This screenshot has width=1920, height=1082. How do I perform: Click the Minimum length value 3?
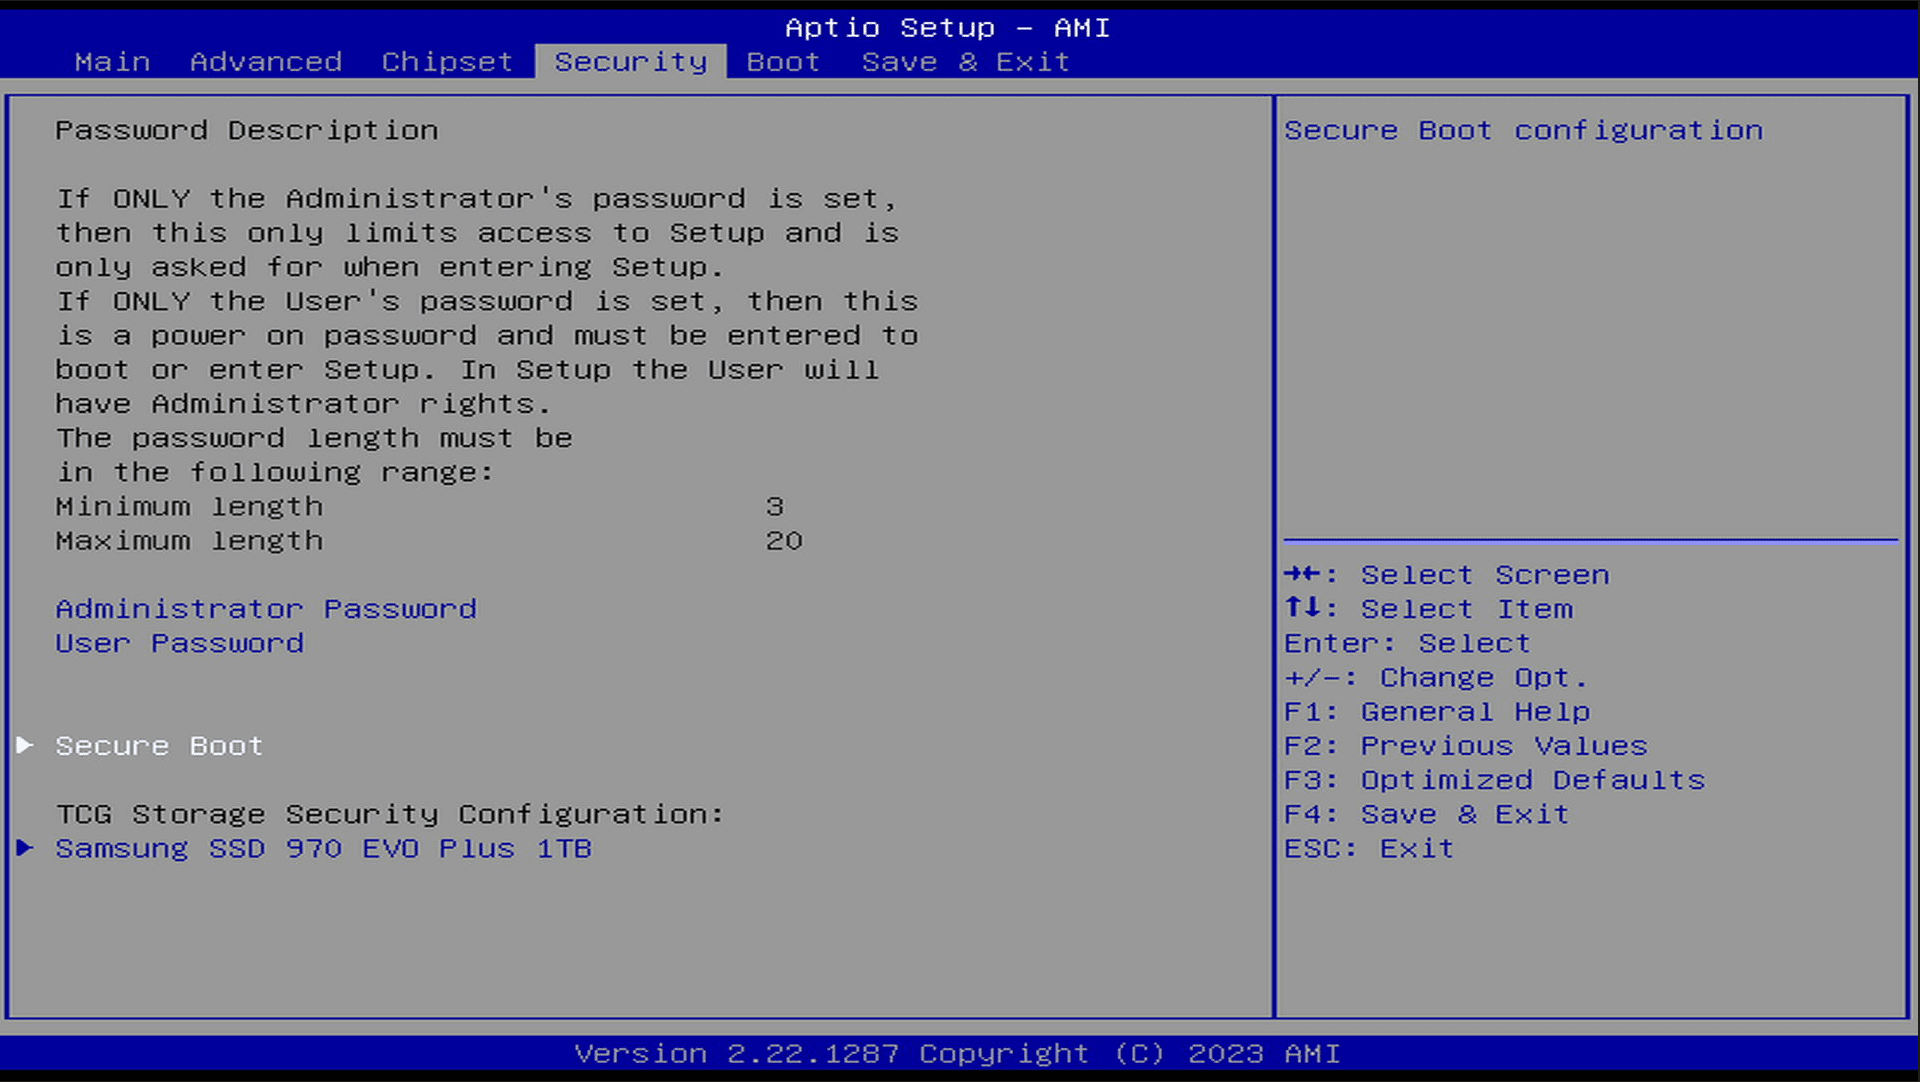tap(775, 507)
